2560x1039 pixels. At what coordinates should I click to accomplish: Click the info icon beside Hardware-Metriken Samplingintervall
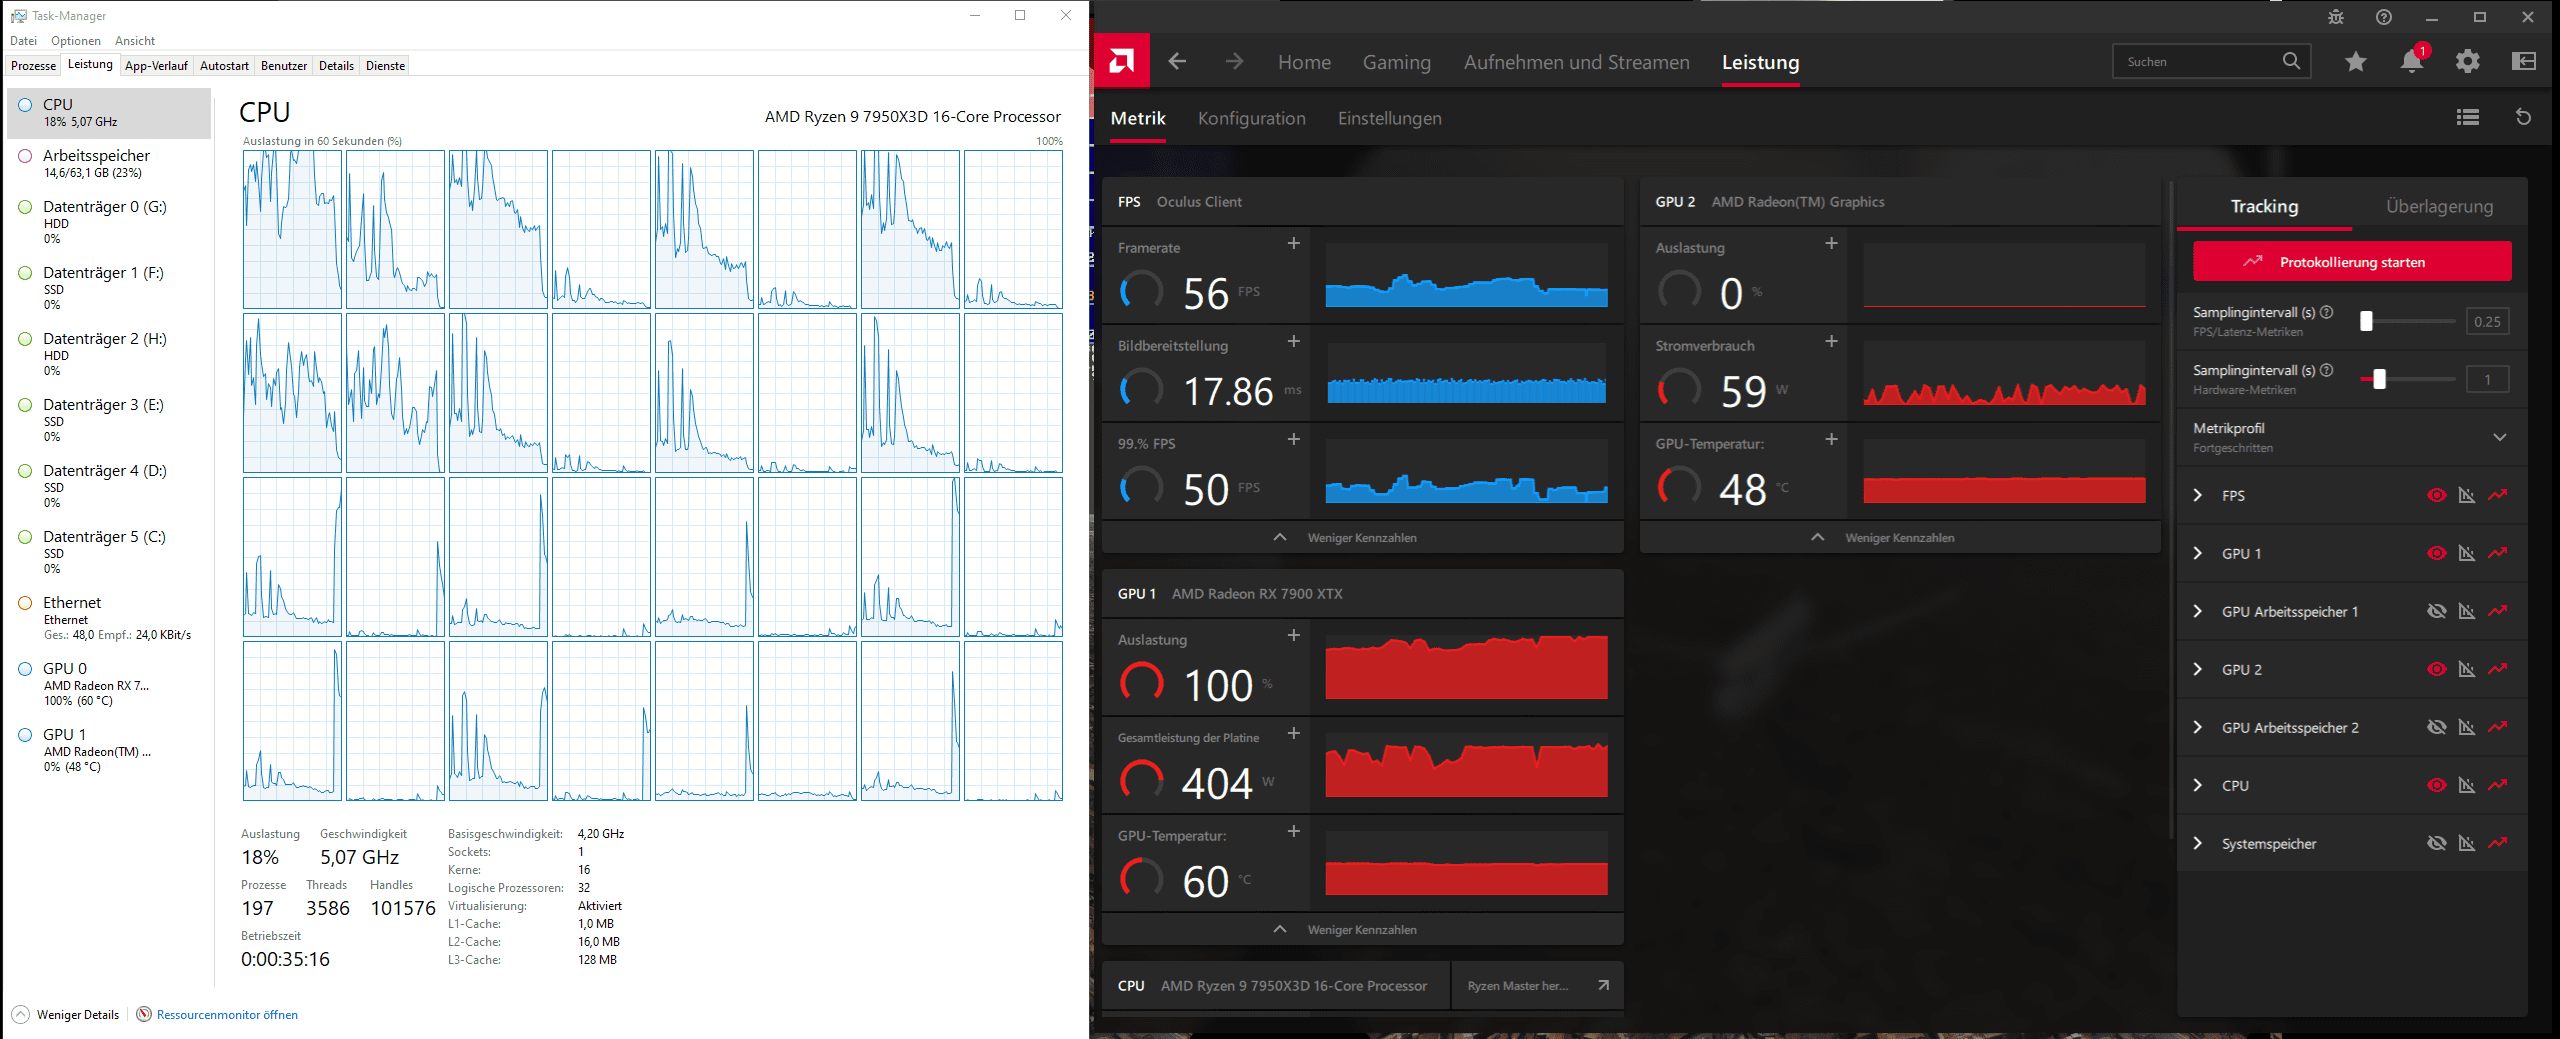point(2327,370)
